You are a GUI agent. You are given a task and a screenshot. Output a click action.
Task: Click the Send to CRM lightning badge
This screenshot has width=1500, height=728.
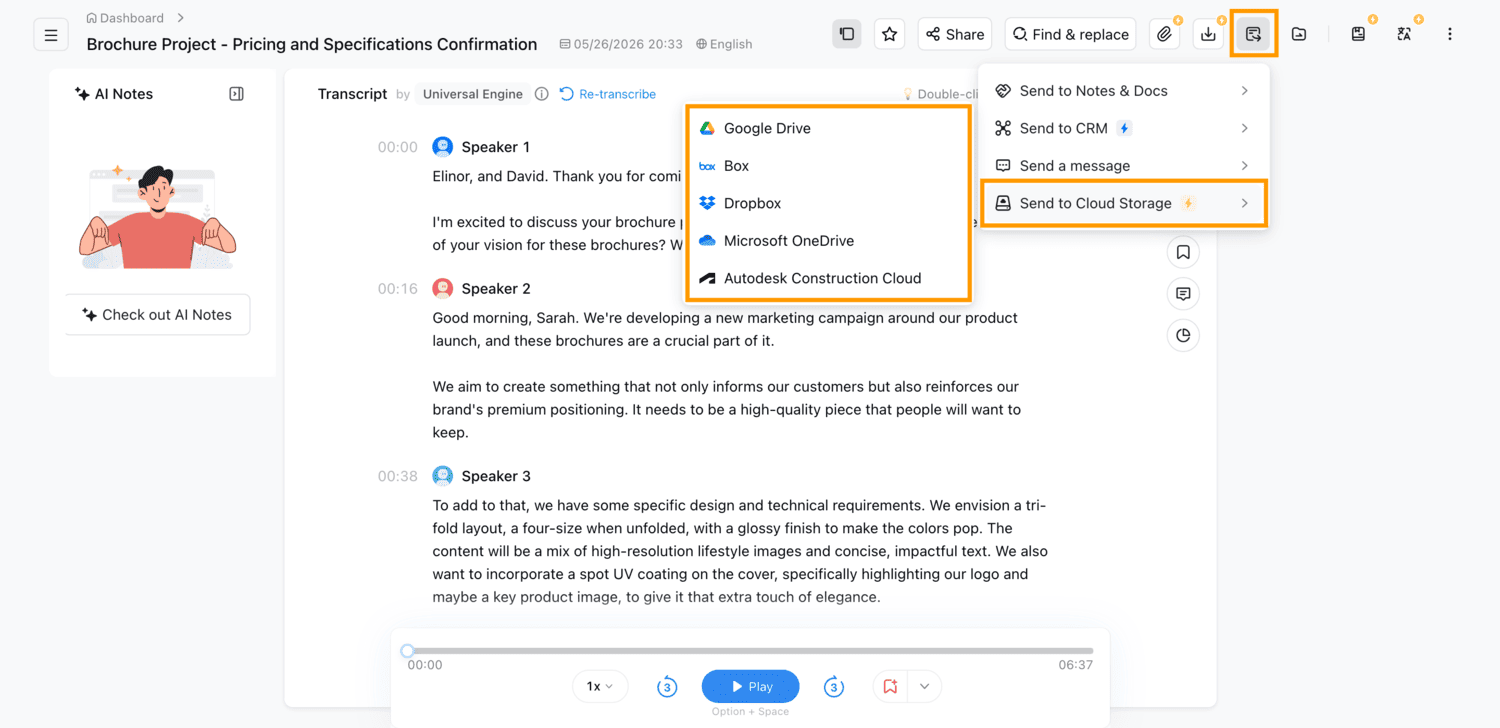1125,128
